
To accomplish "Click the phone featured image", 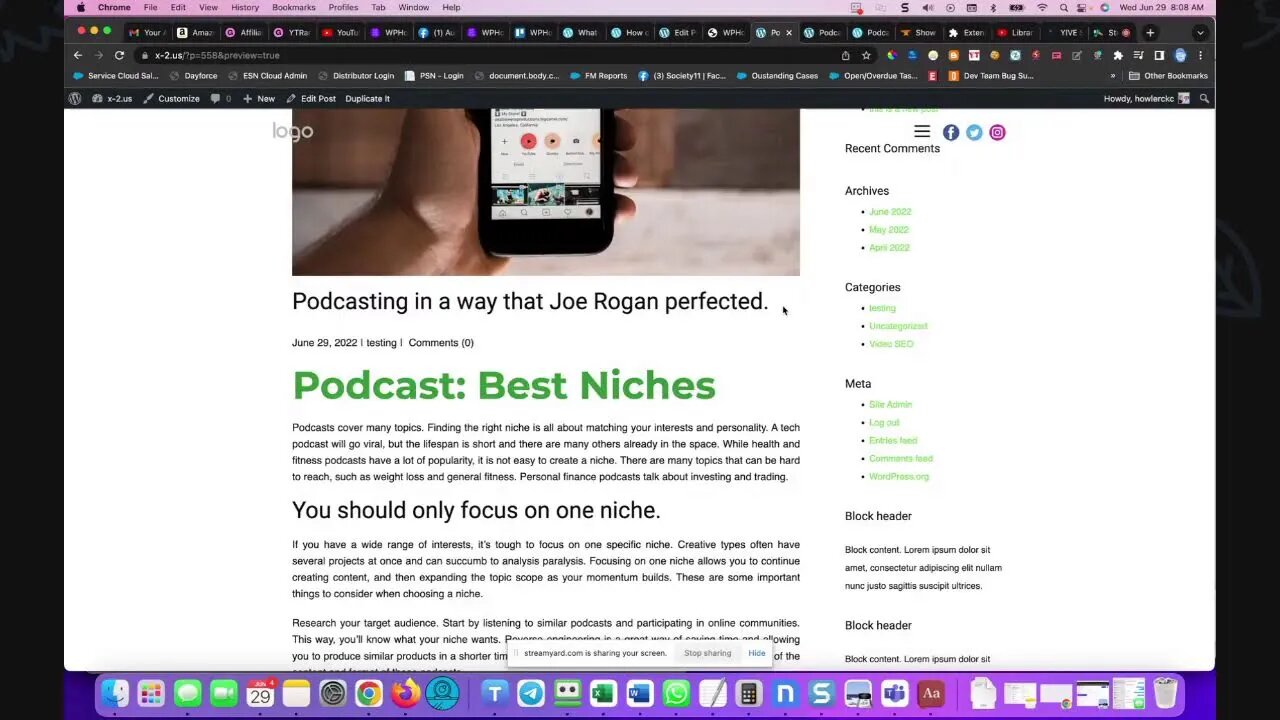I will tap(546, 192).
